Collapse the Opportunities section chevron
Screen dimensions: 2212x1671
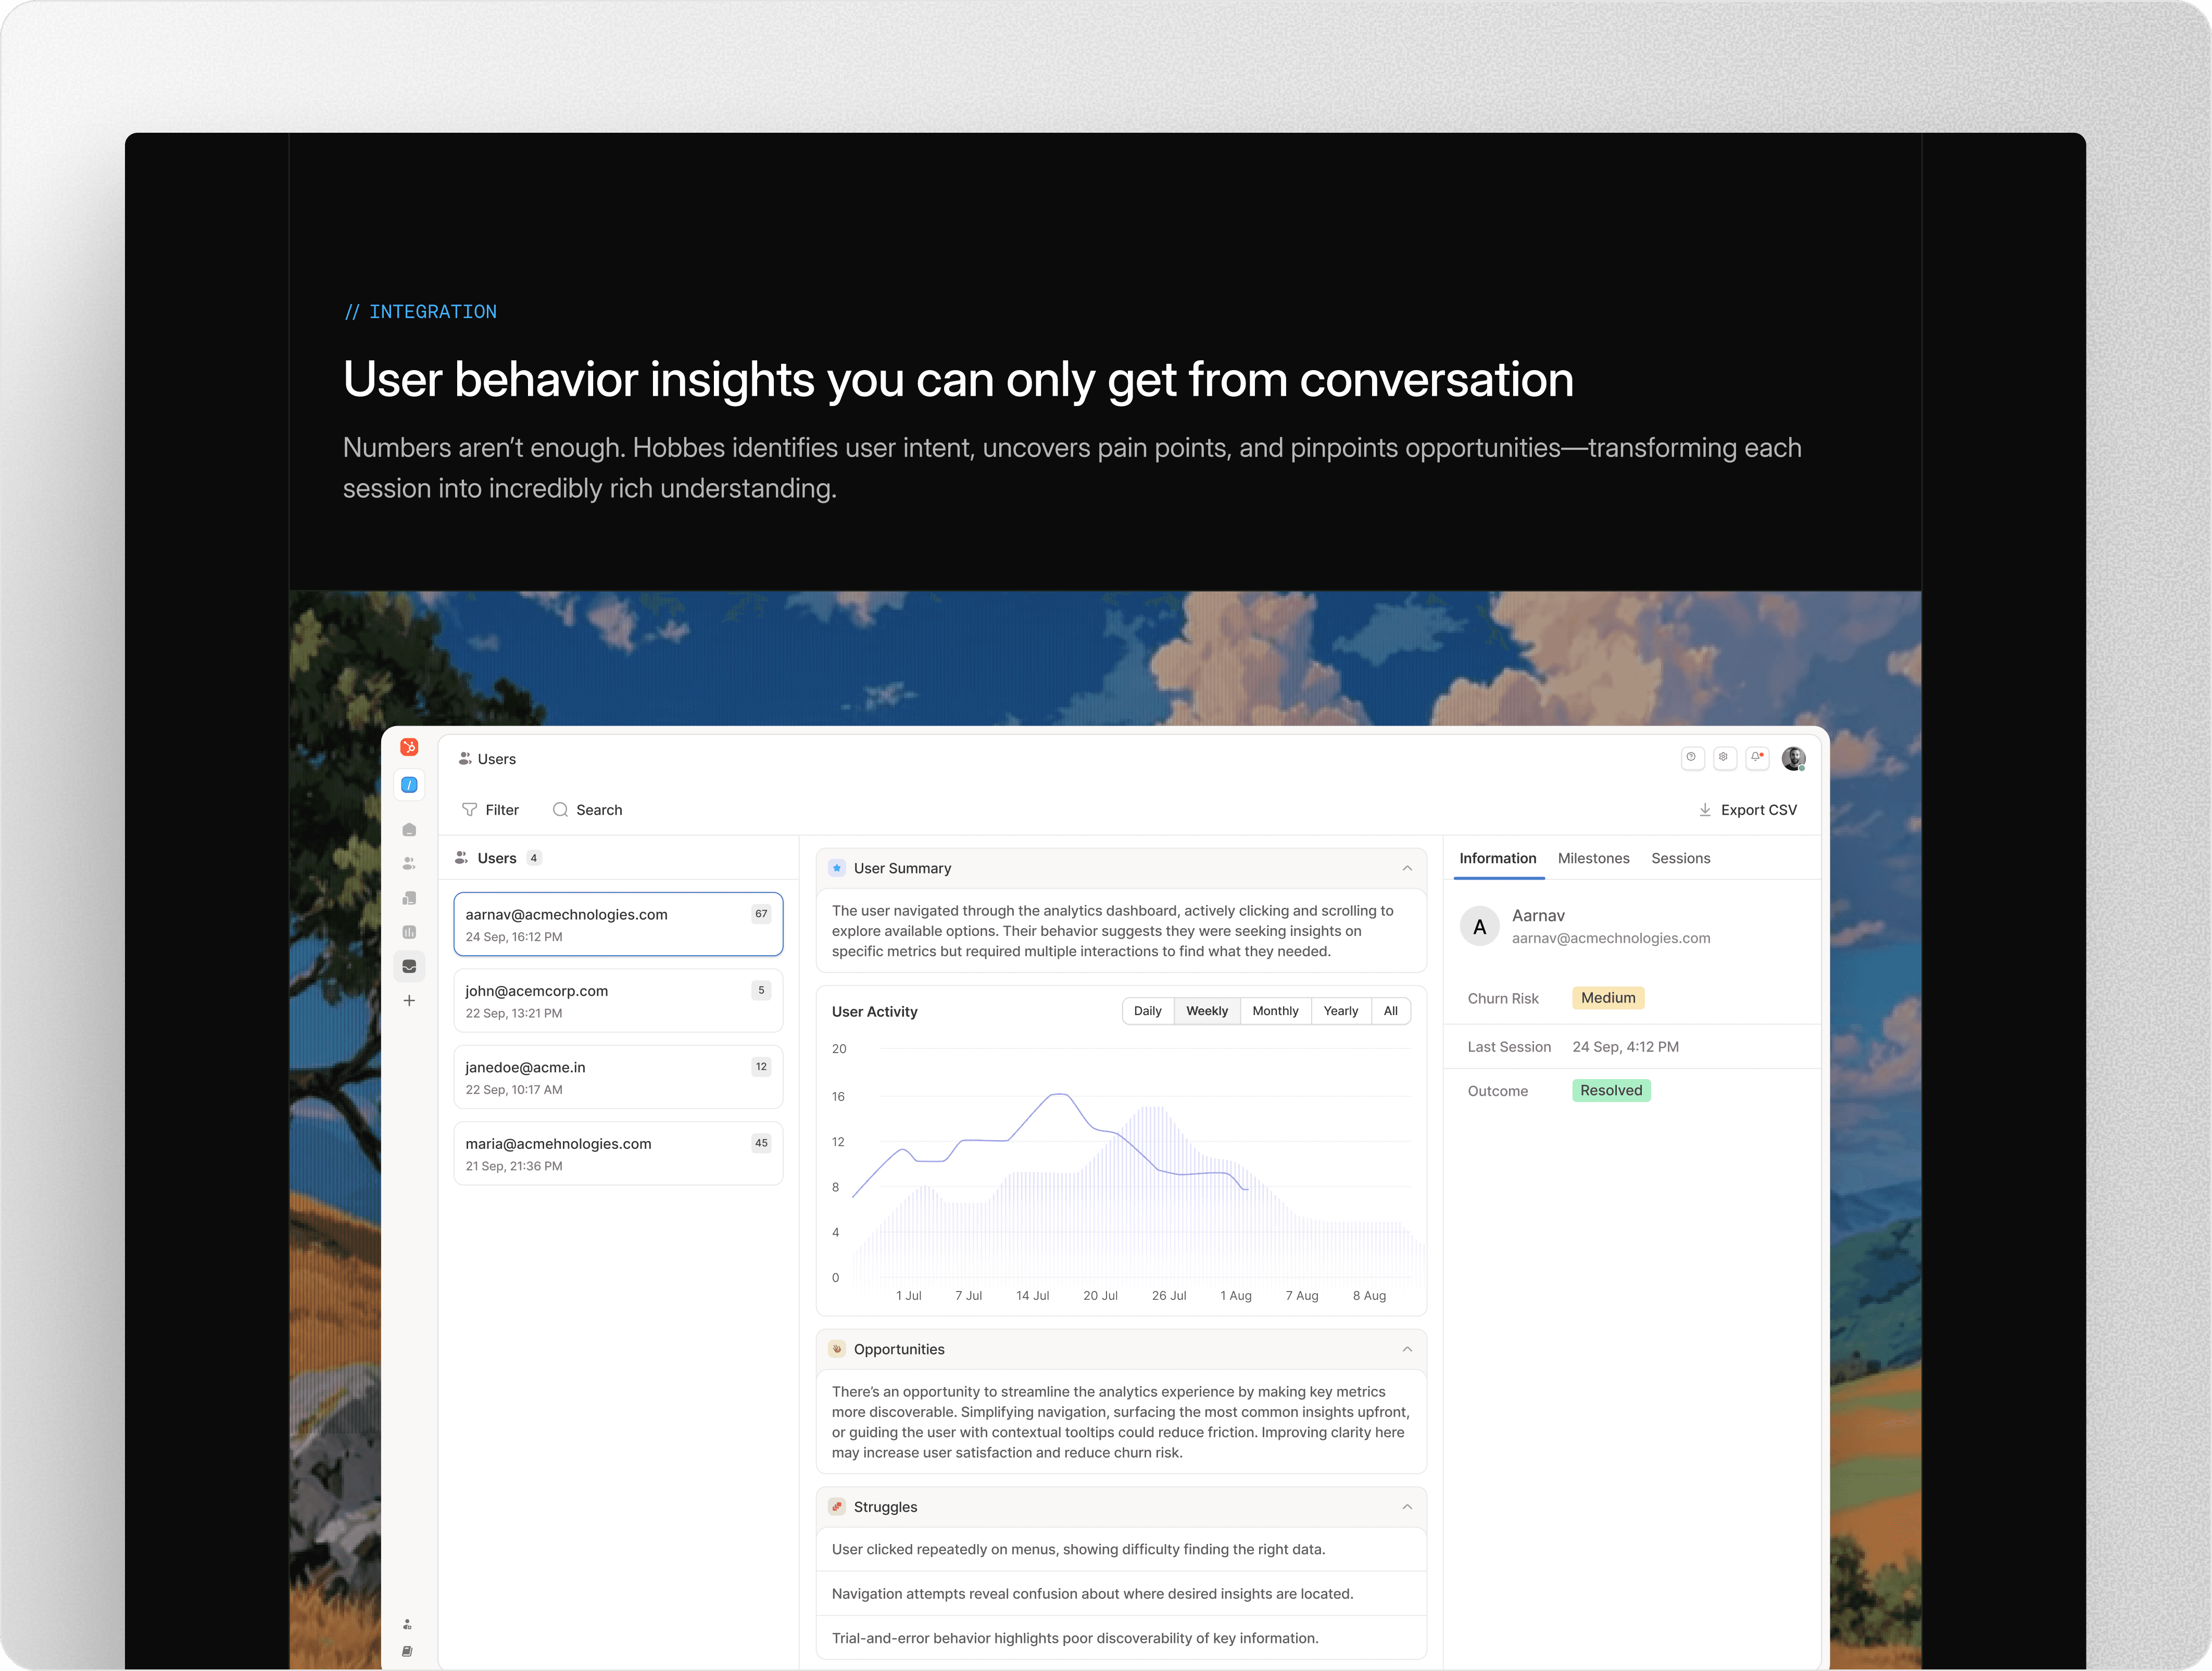pos(1407,1349)
